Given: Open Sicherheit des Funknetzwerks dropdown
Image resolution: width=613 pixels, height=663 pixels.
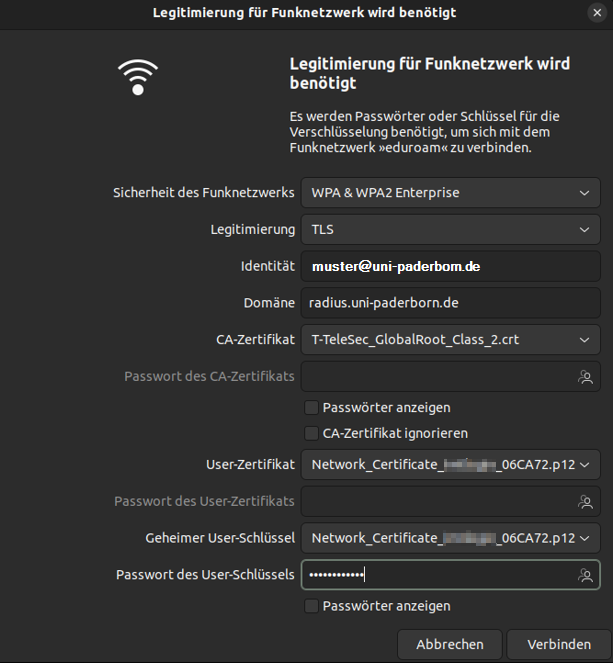Looking at the screenshot, I should (x=450, y=192).
